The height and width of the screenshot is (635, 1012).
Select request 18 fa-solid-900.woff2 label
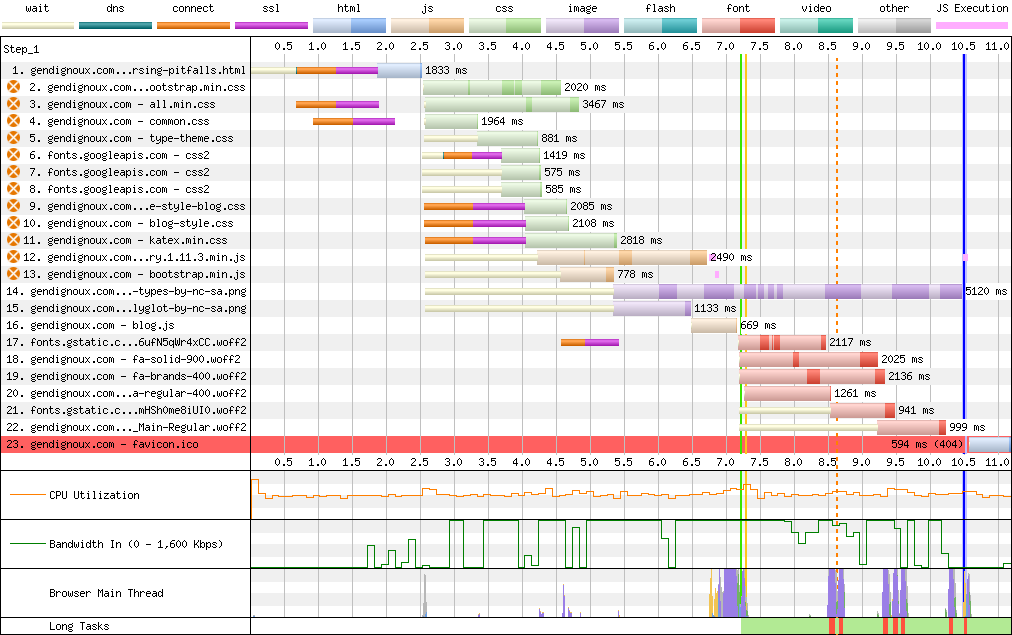[x=138, y=360]
